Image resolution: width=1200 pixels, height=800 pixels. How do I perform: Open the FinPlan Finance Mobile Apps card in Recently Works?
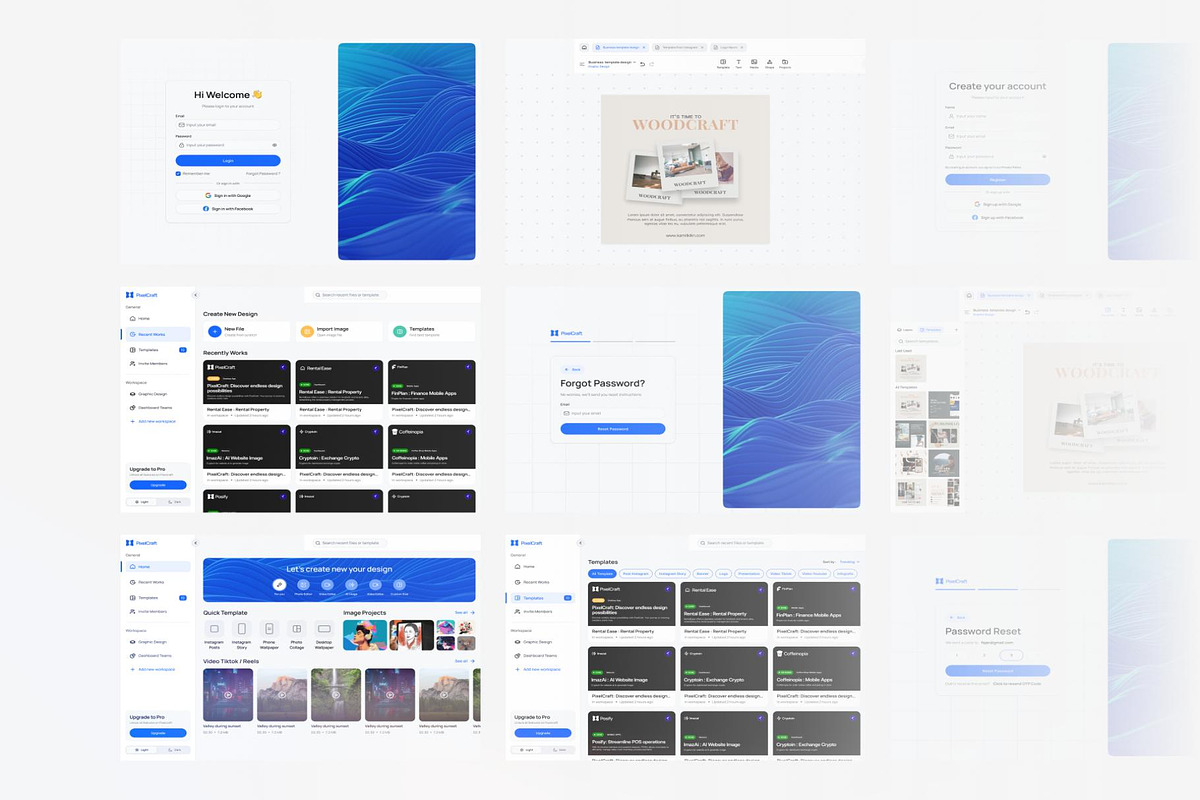click(x=432, y=389)
